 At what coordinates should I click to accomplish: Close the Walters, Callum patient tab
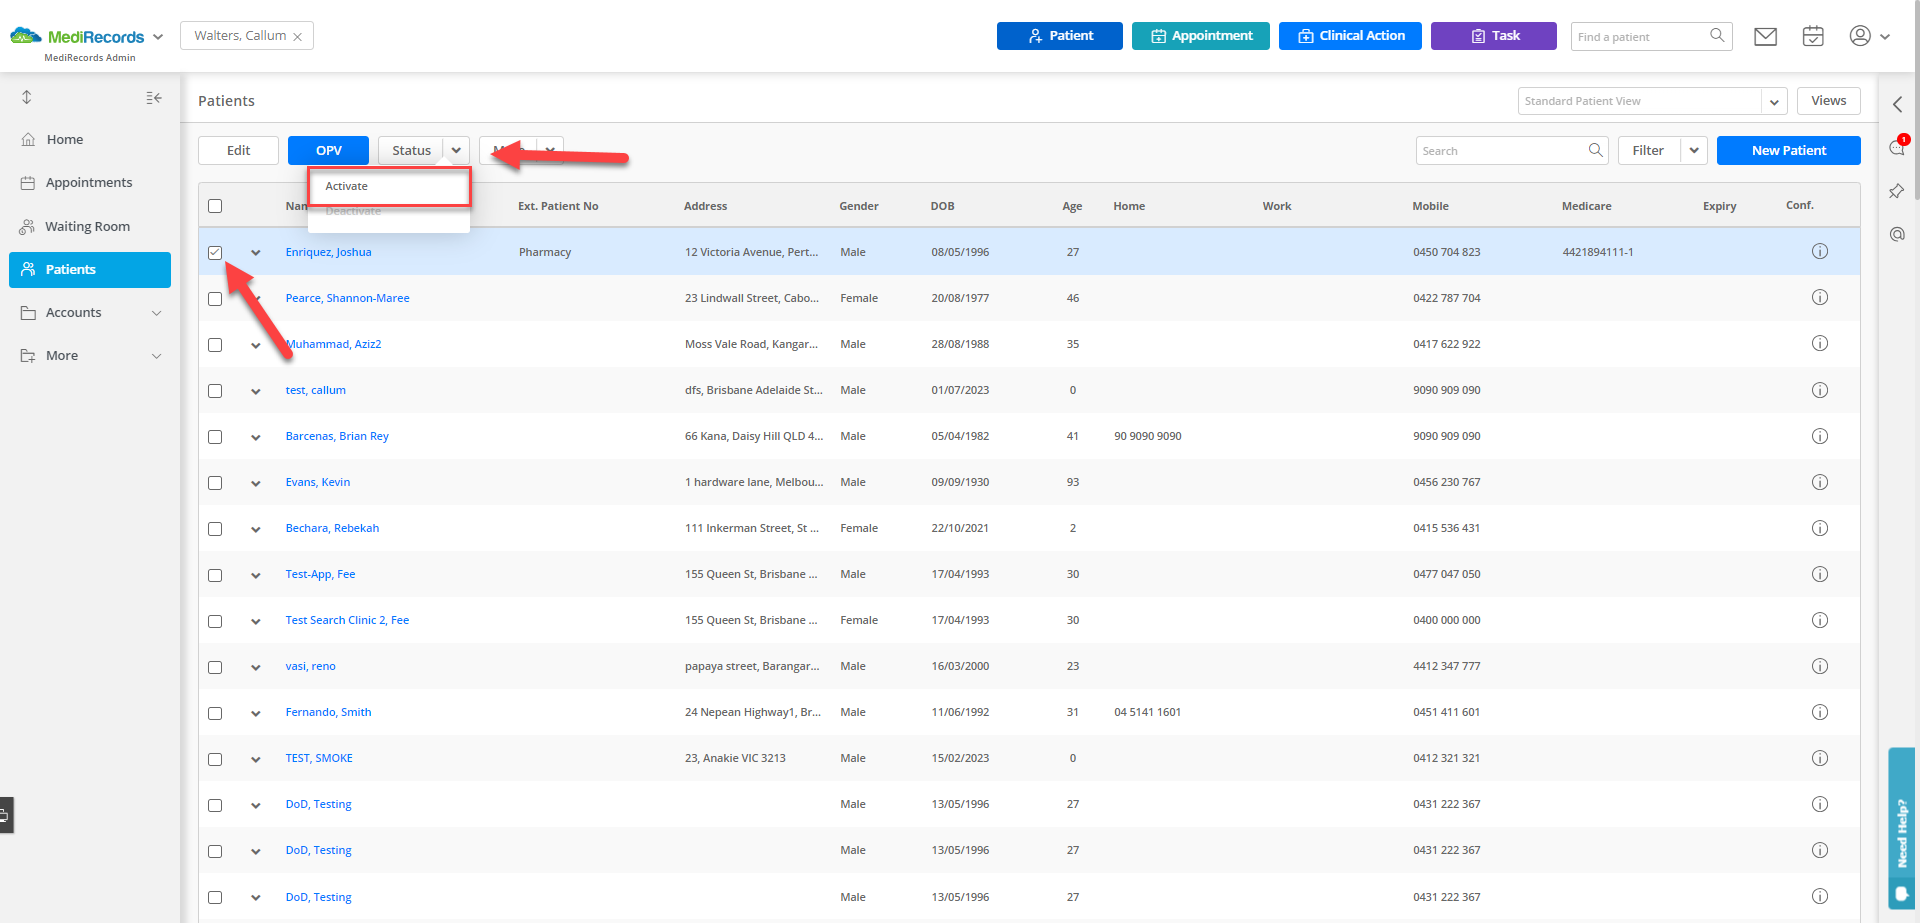click(x=298, y=36)
